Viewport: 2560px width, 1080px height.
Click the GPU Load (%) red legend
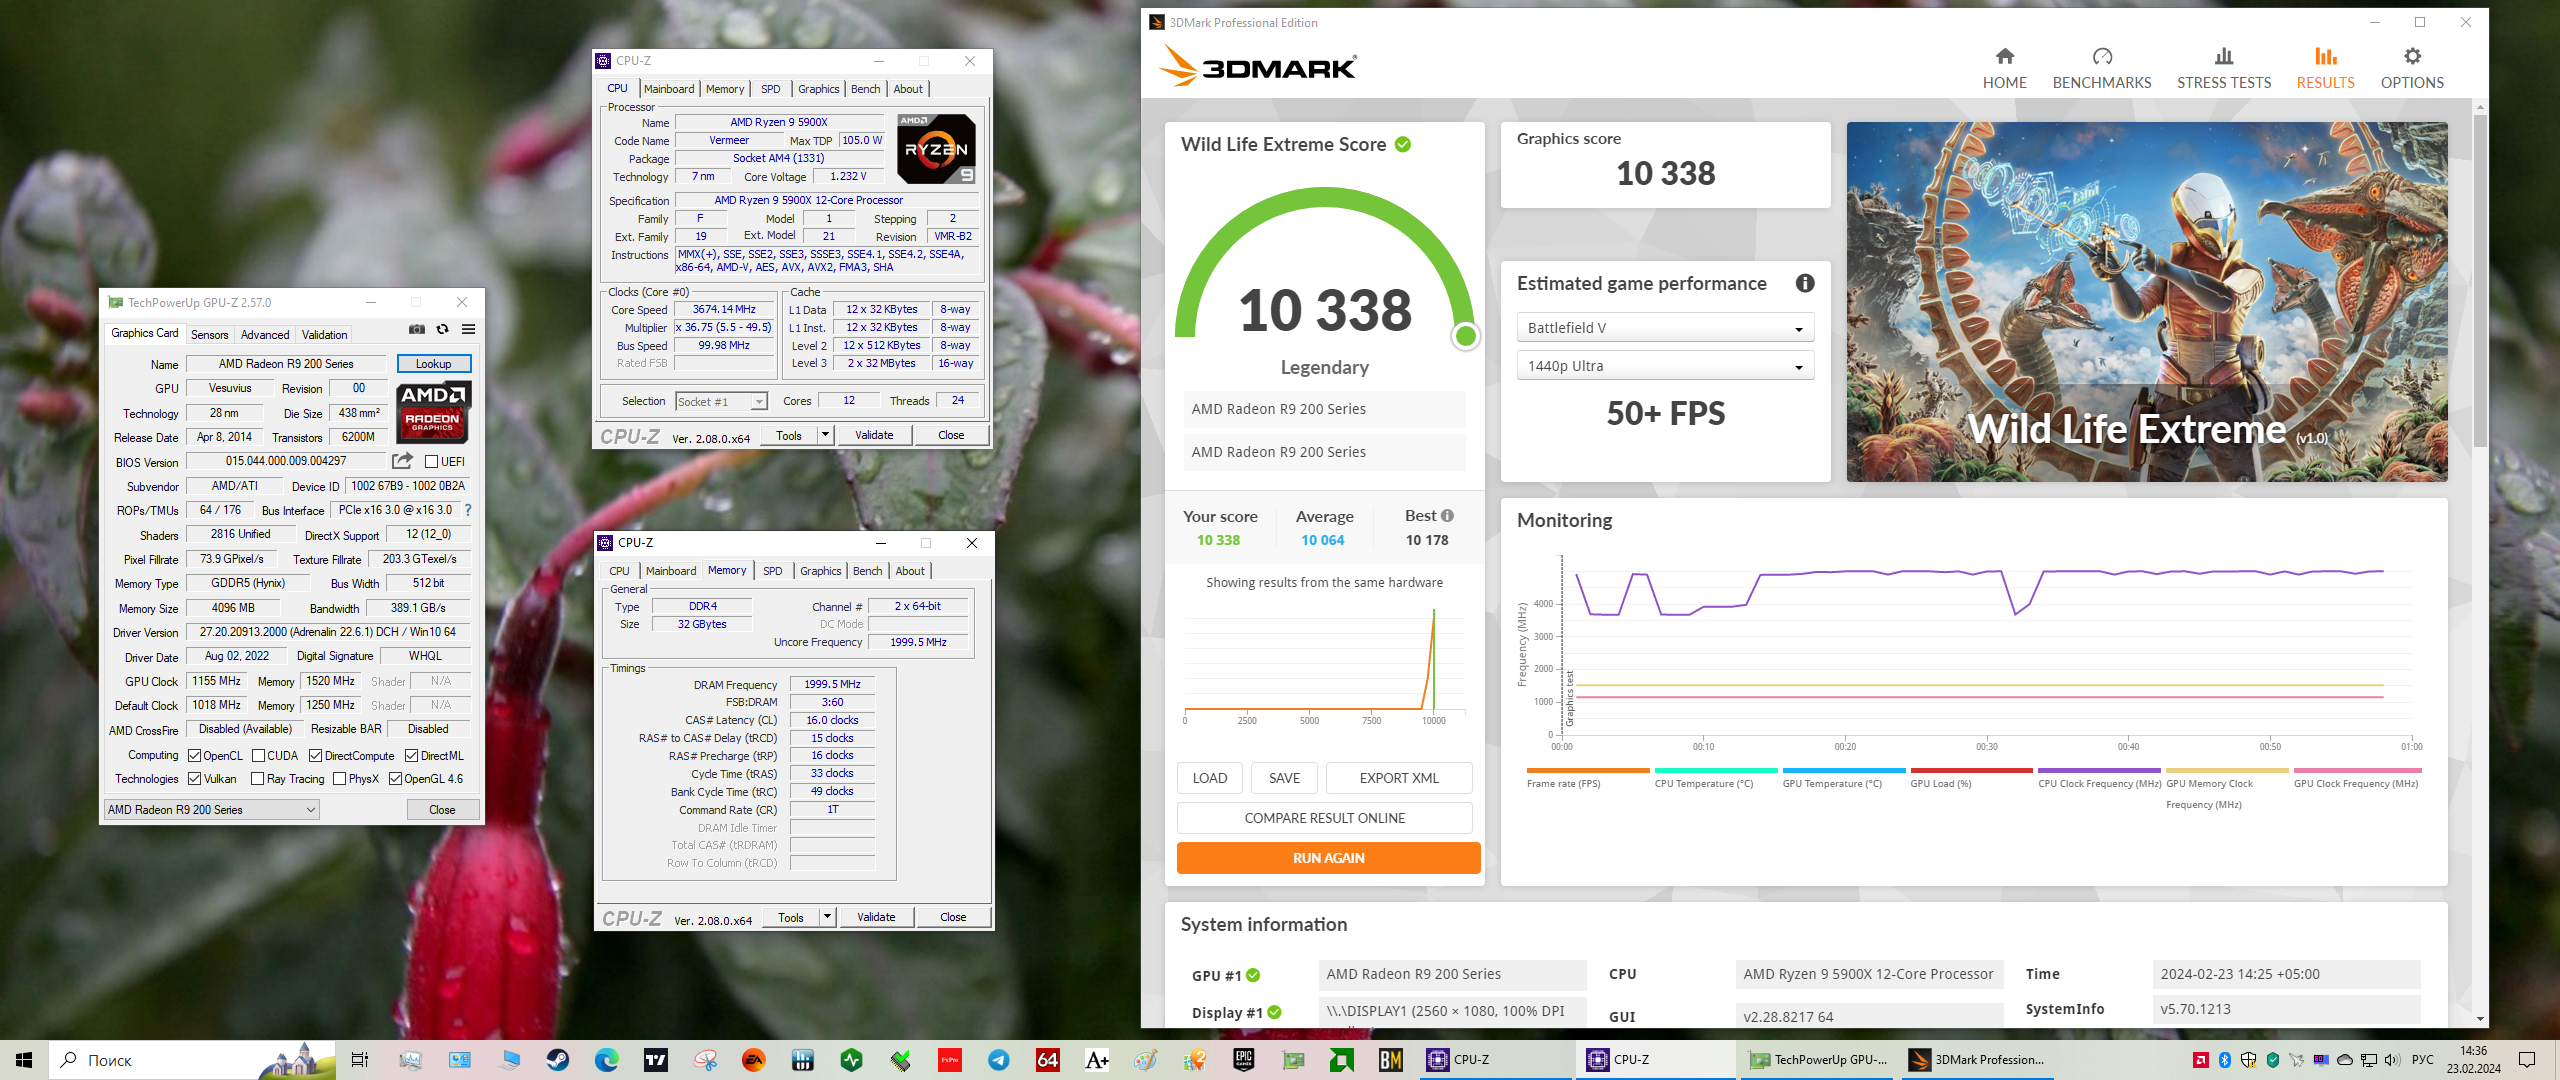point(1970,778)
